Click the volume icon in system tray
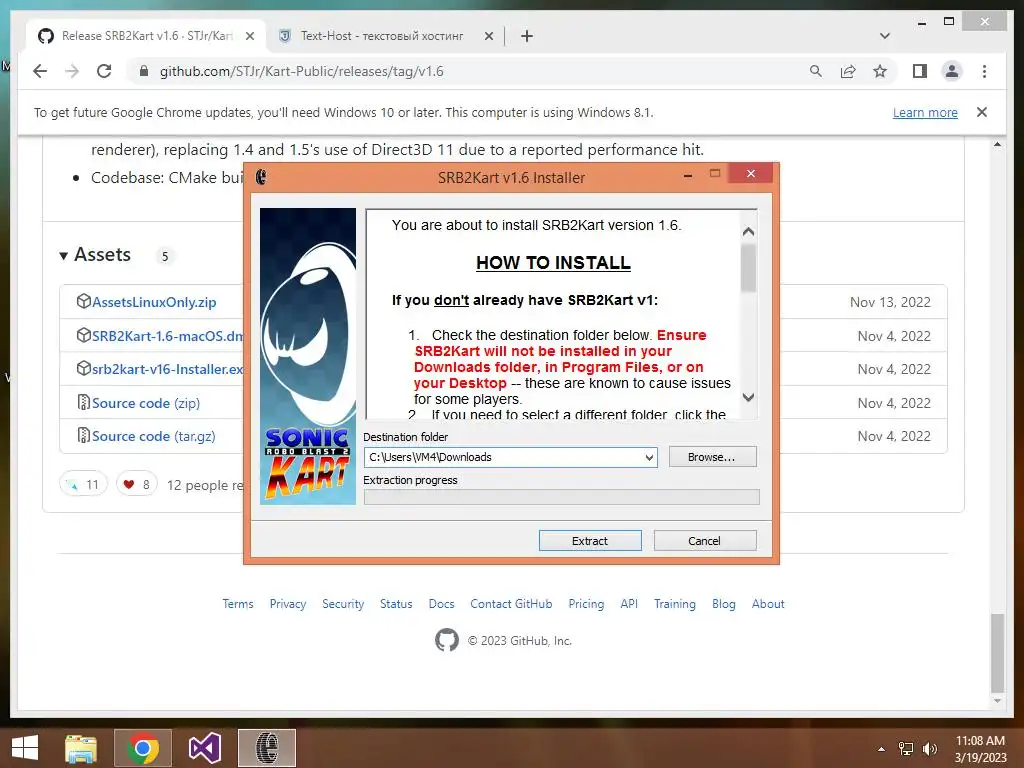Screen dimensions: 1024x768 pos(930,749)
